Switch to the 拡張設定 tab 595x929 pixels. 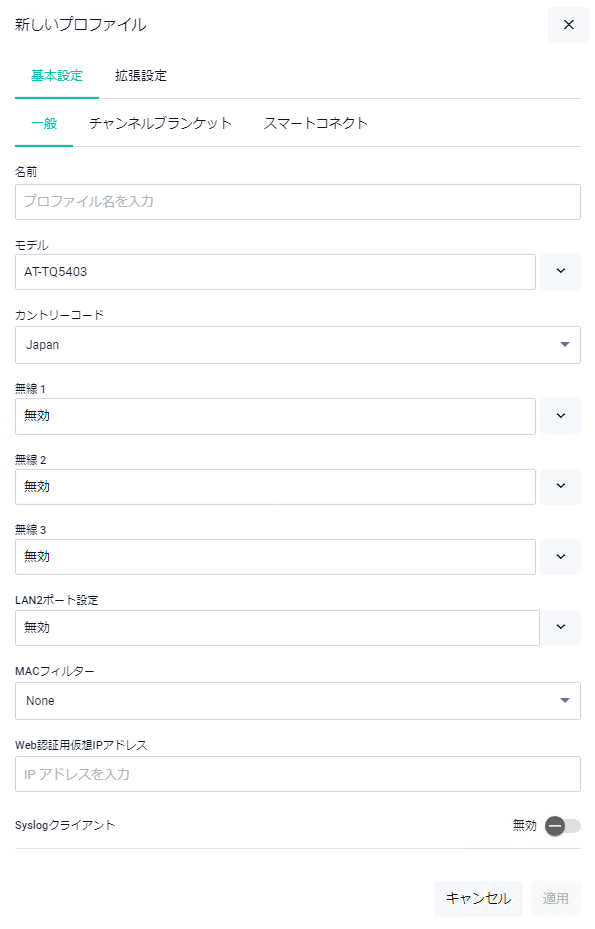(x=140, y=76)
